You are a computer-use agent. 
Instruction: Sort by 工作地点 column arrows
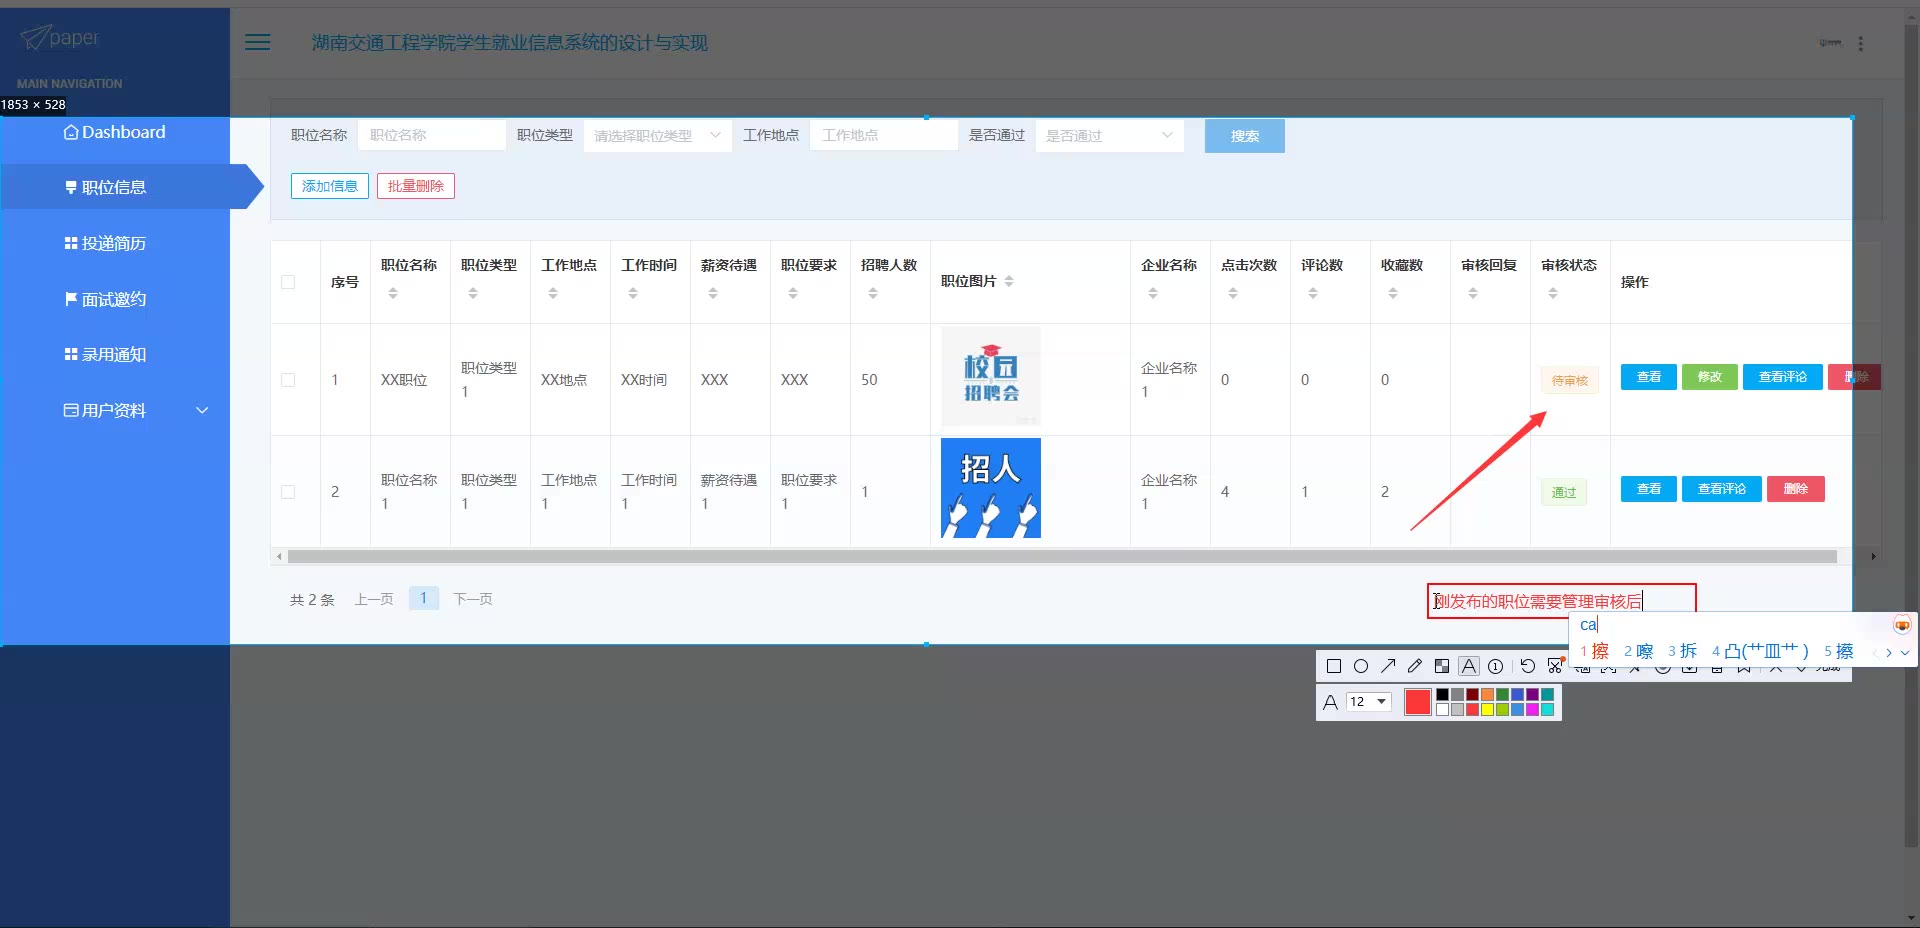(553, 293)
